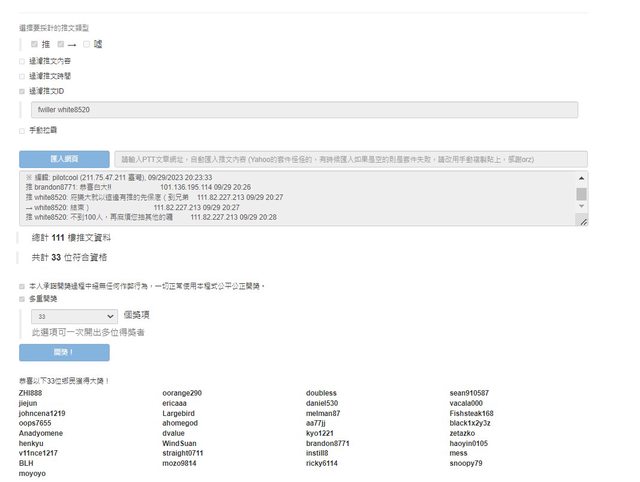640x482 pixels.
Task: Click winner name ZHI888 in results list
Action: point(31,393)
